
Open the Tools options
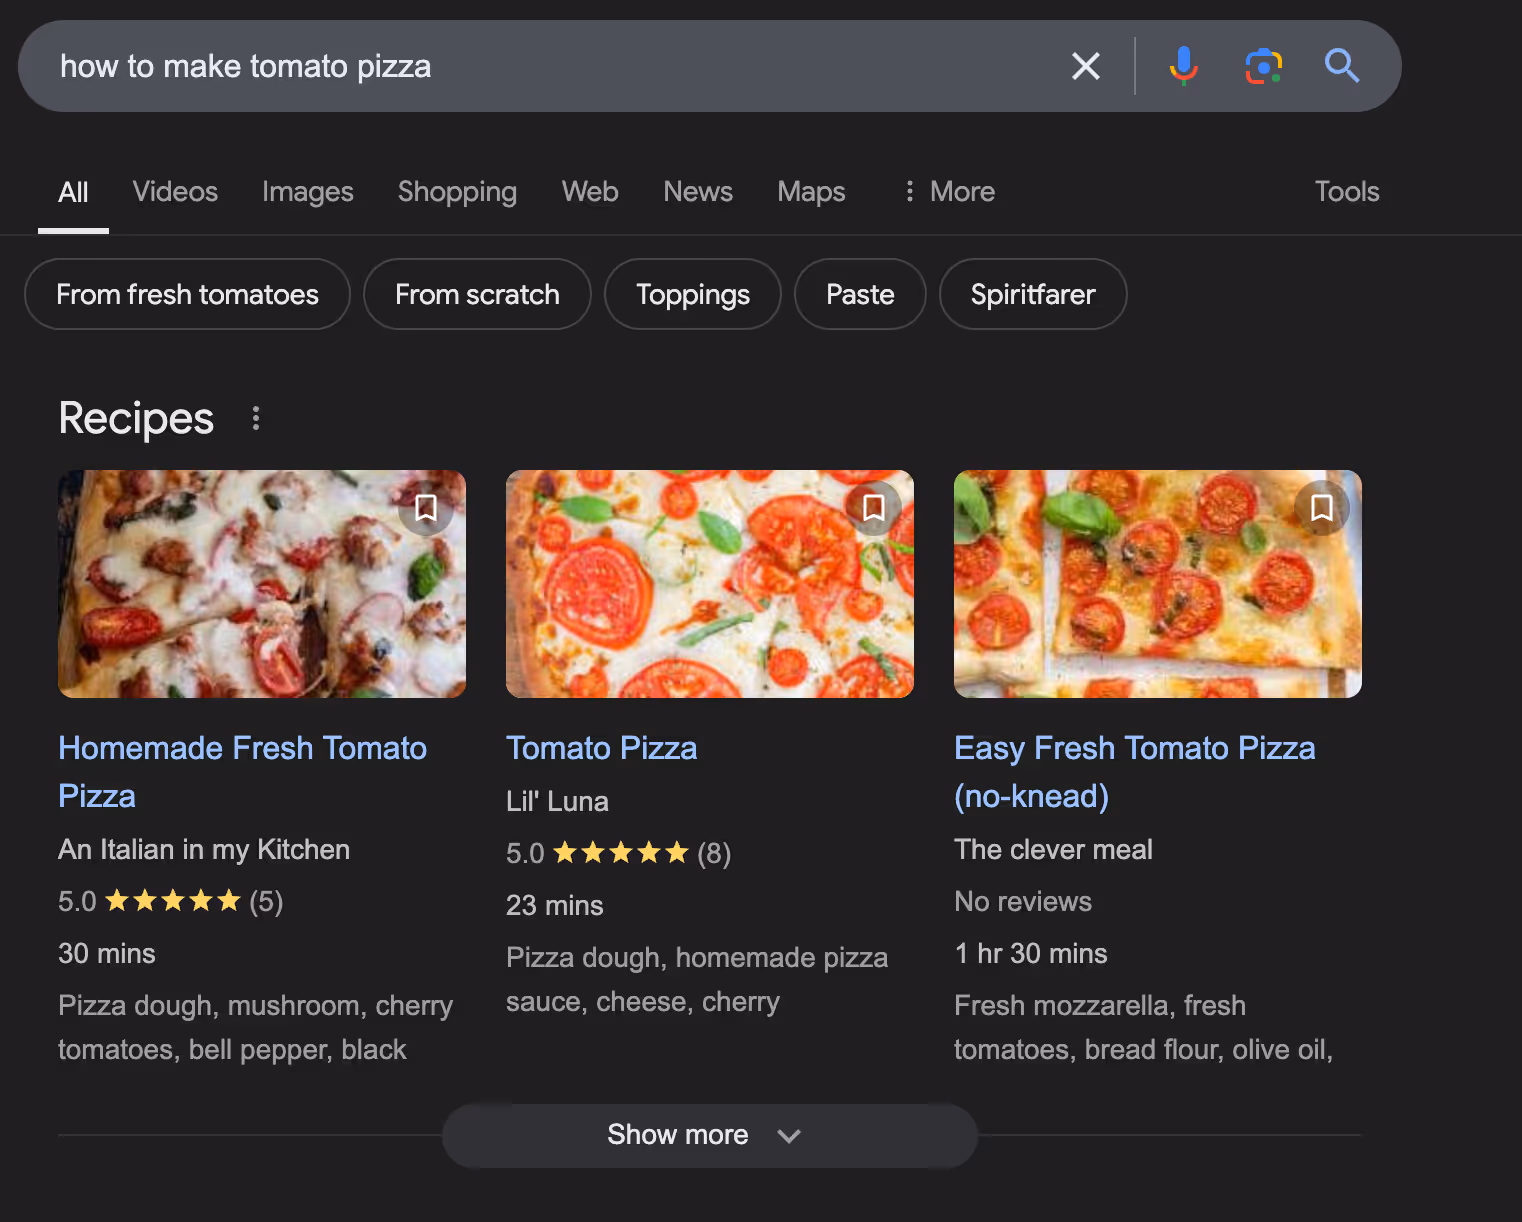coord(1347,192)
